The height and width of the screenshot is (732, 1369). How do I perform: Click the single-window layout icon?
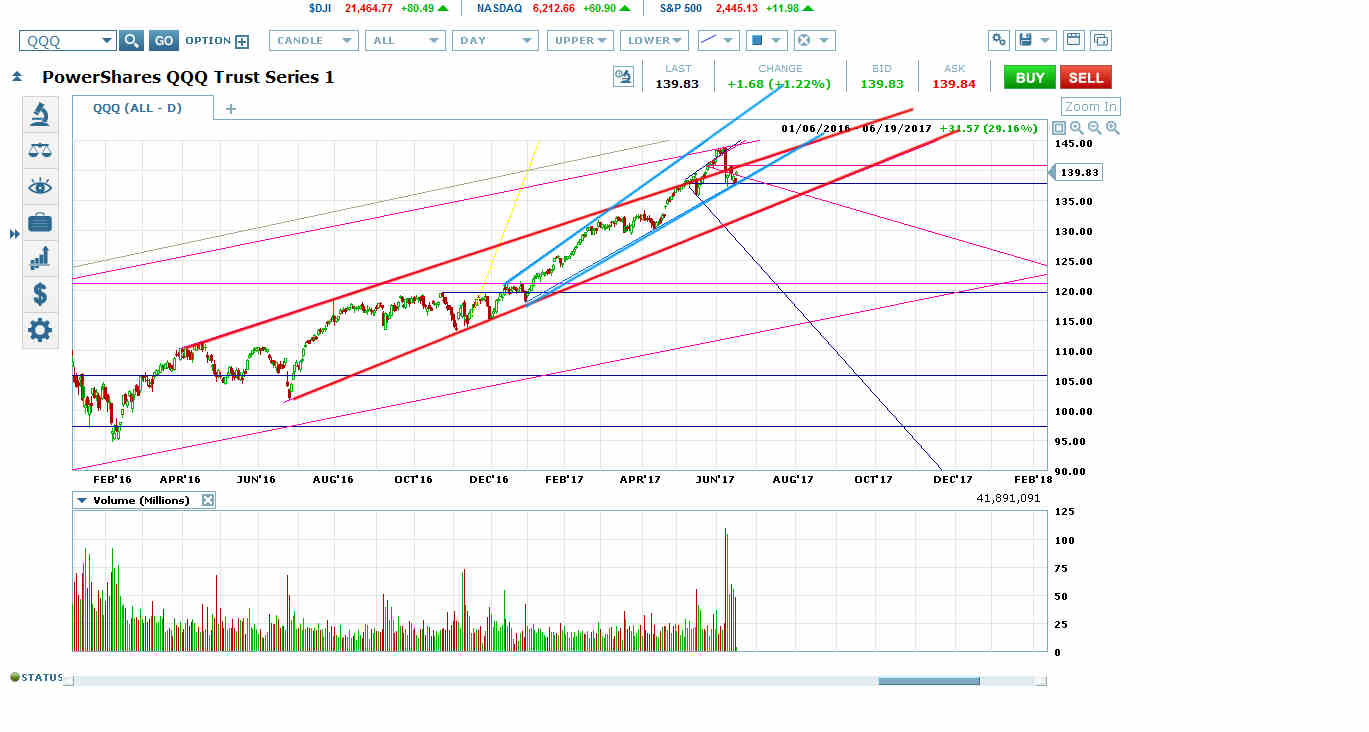tap(1074, 40)
